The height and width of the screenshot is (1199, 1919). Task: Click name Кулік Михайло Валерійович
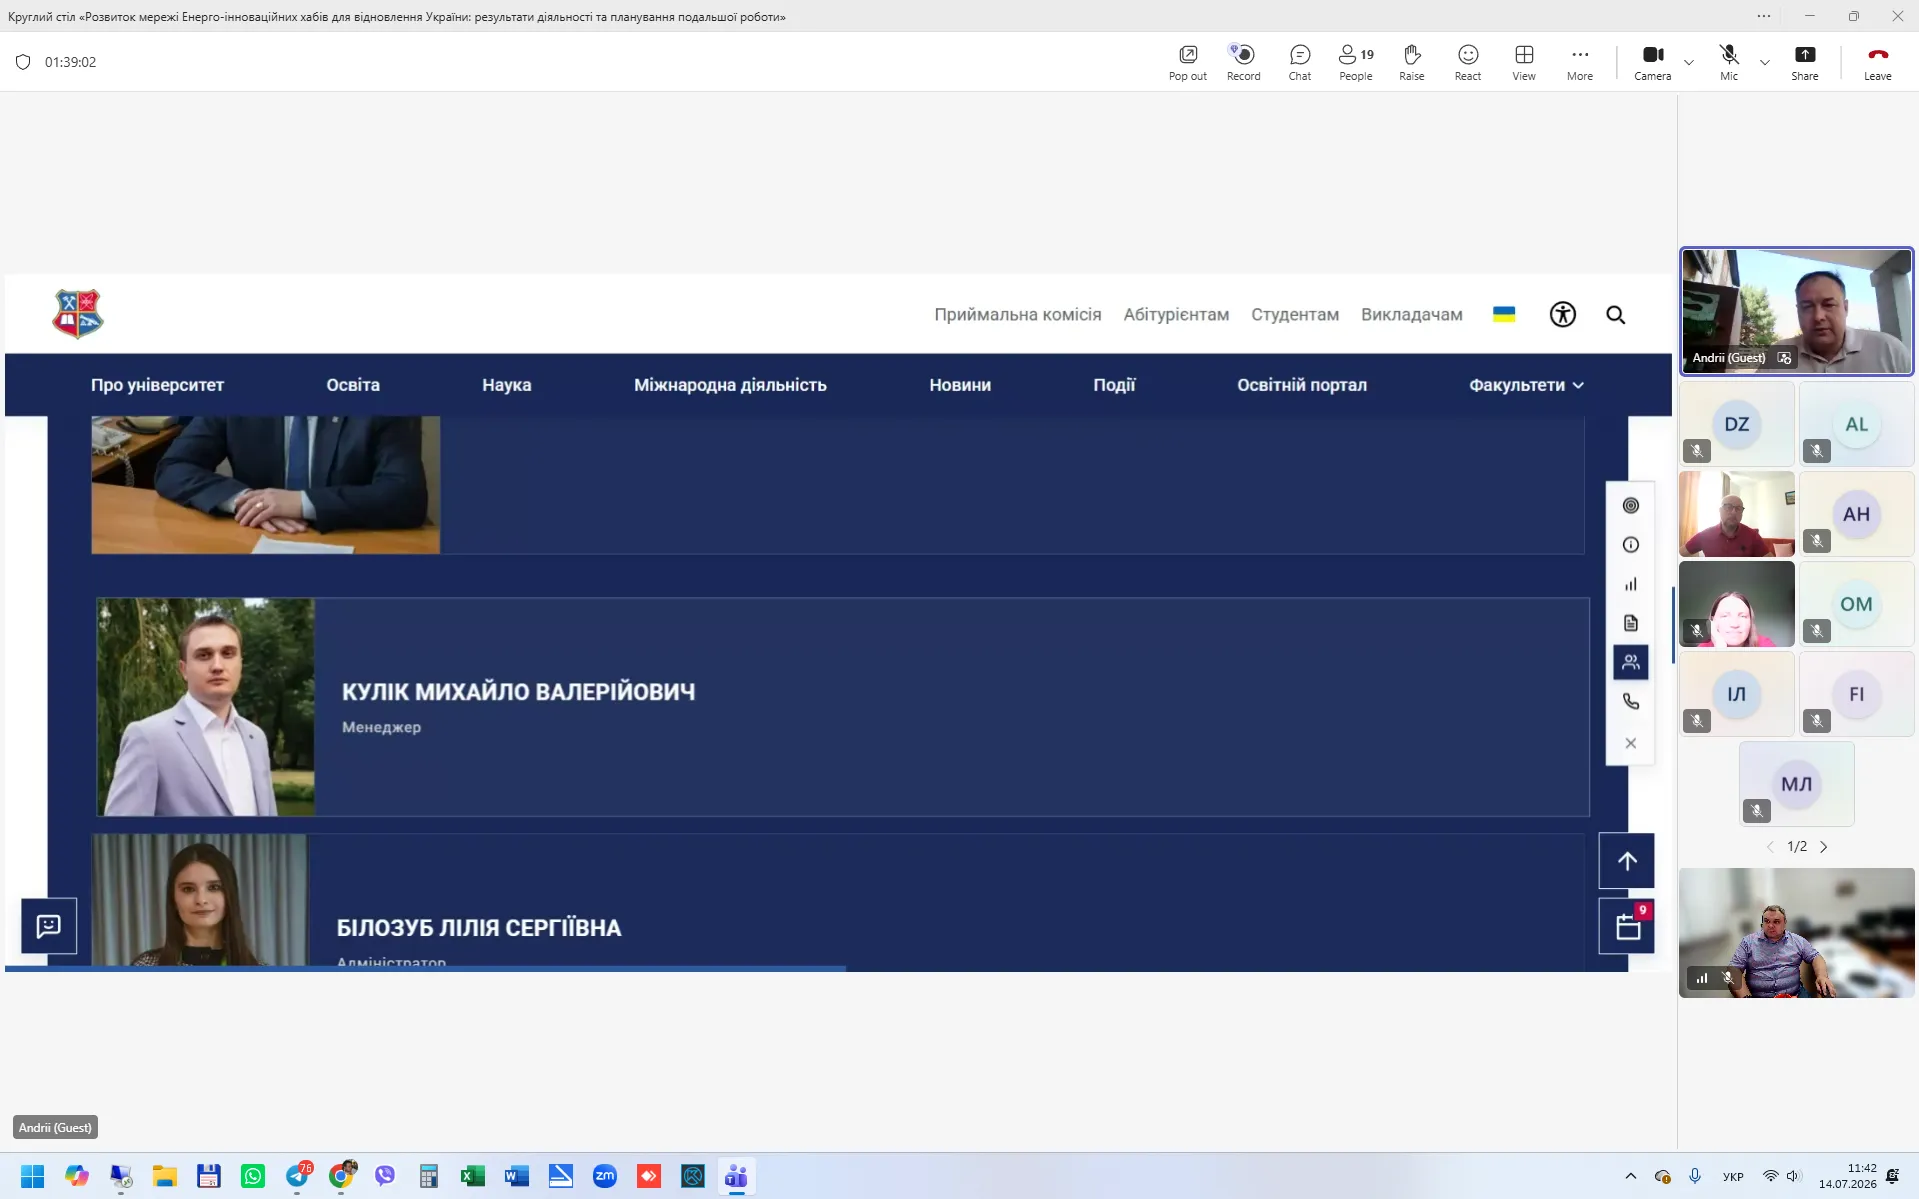tap(518, 692)
